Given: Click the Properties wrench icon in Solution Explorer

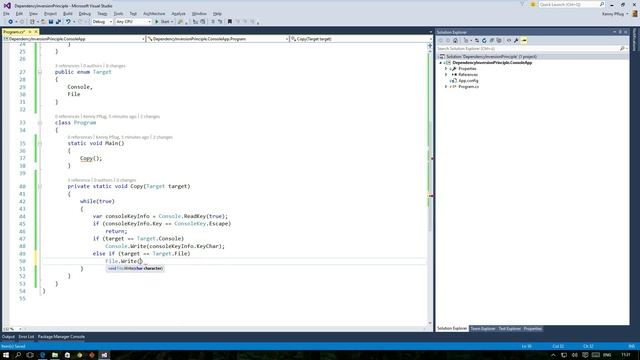Looking at the screenshot, I should point(516,40).
